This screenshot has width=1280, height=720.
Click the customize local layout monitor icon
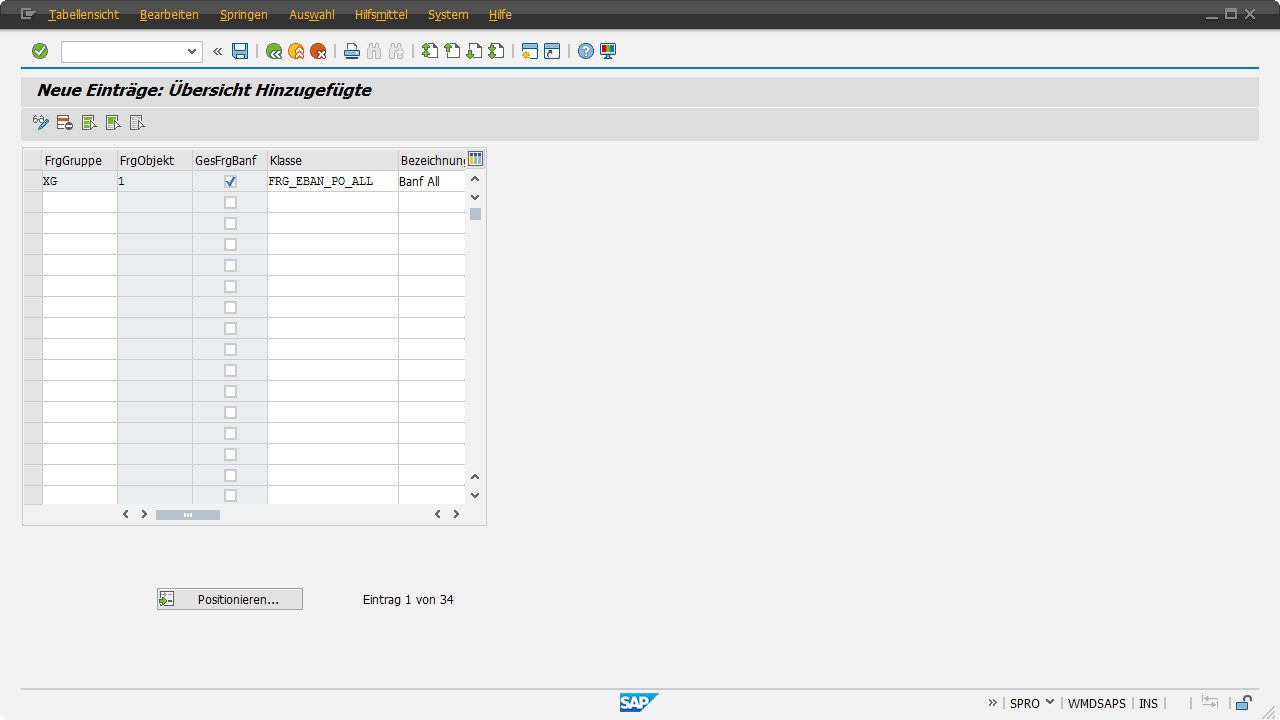(x=608, y=51)
